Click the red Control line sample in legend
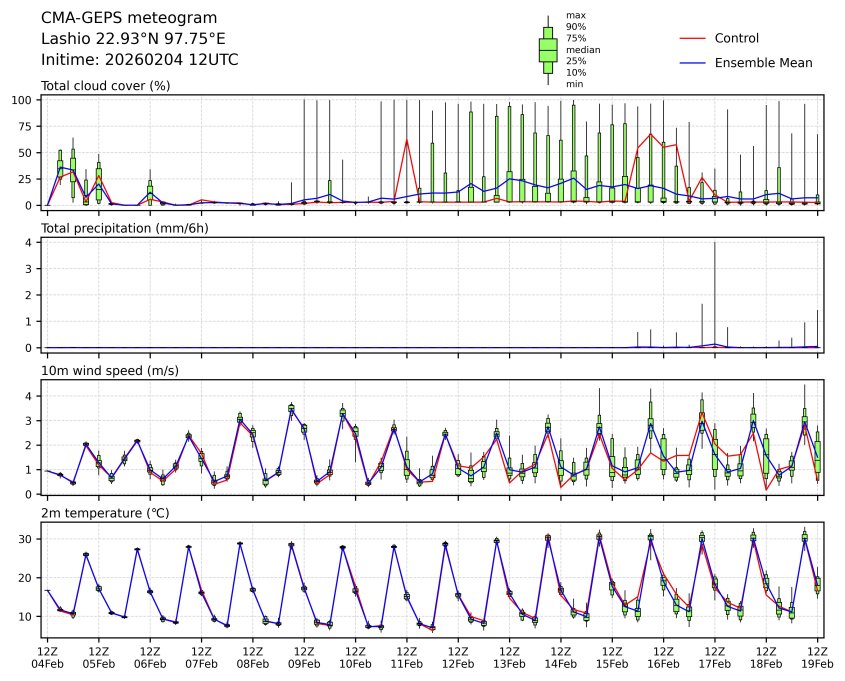 pos(693,39)
